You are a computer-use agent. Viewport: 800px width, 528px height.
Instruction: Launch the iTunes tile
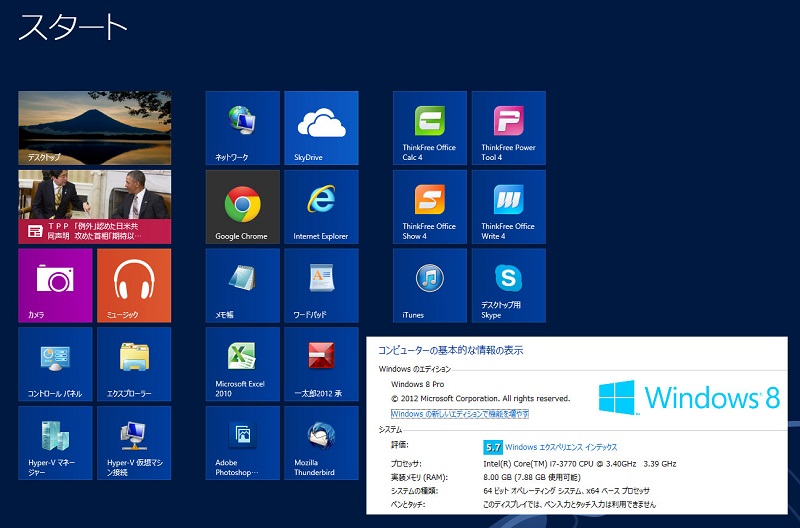[x=430, y=286]
